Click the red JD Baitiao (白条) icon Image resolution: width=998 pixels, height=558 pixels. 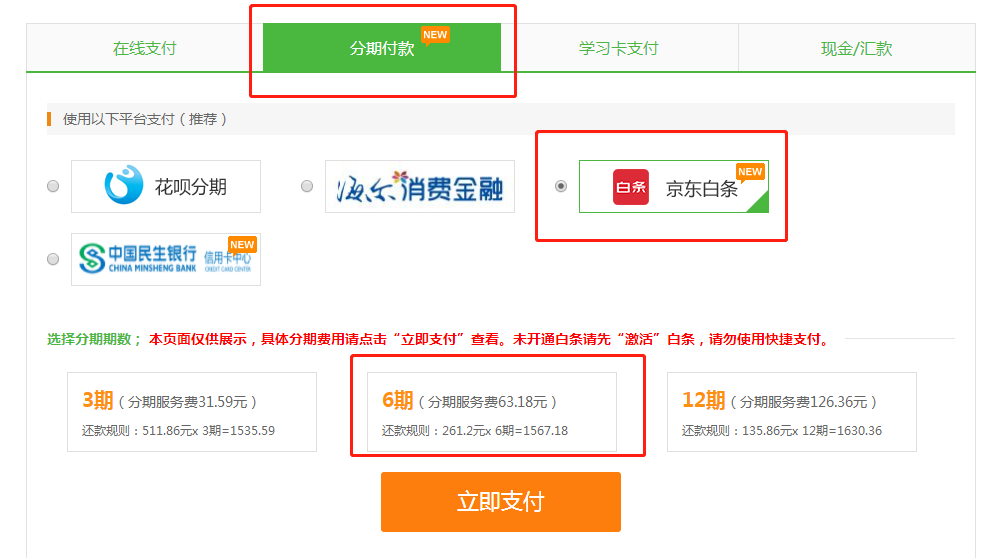pyautogui.click(x=631, y=187)
